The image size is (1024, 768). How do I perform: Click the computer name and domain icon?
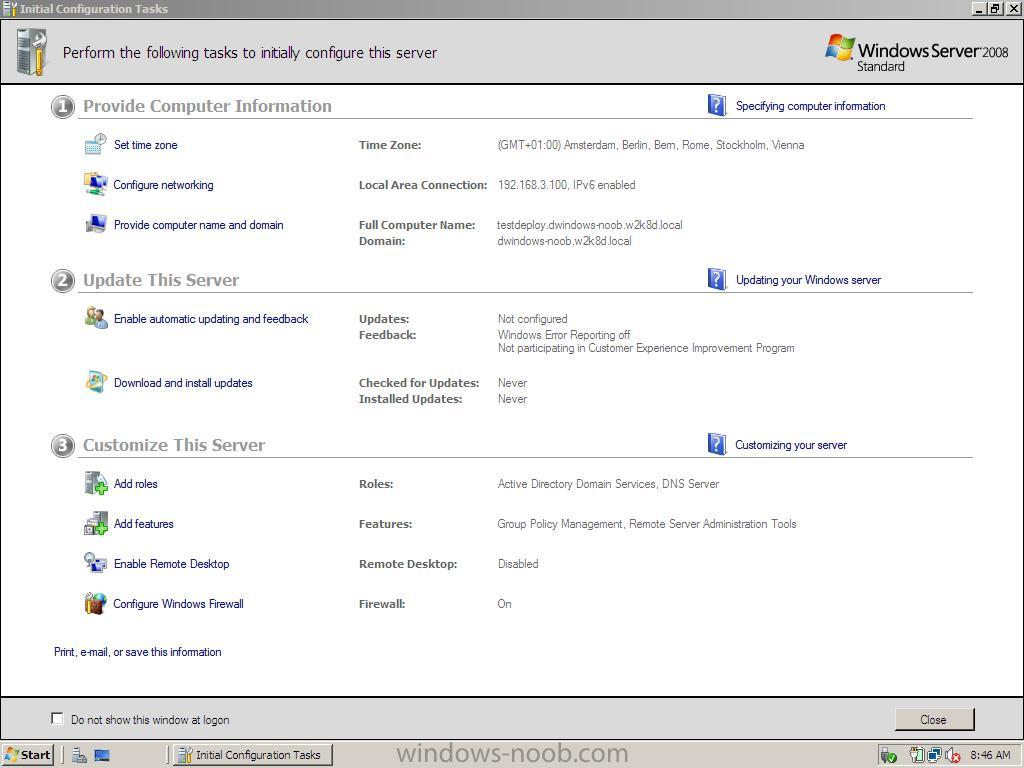[96, 224]
